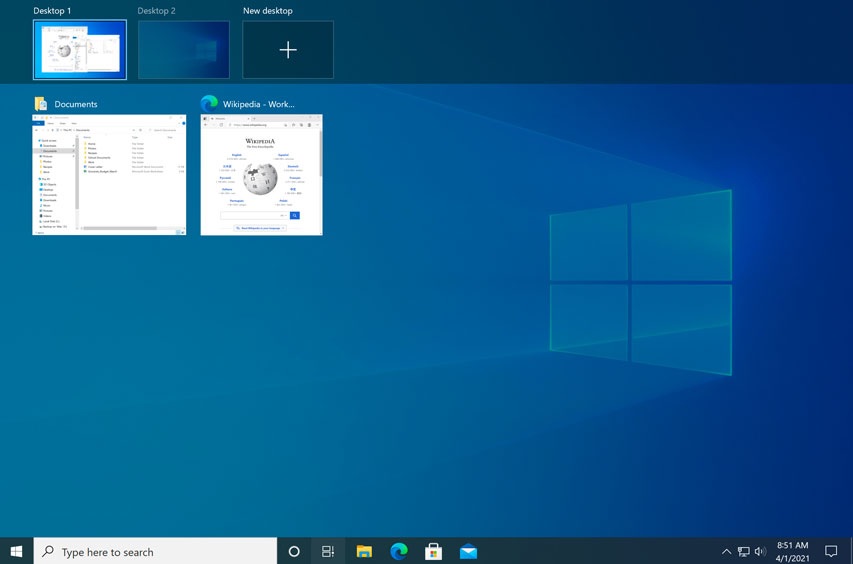
Task: Expand the hidden system tray icons
Action: pos(726,551)
